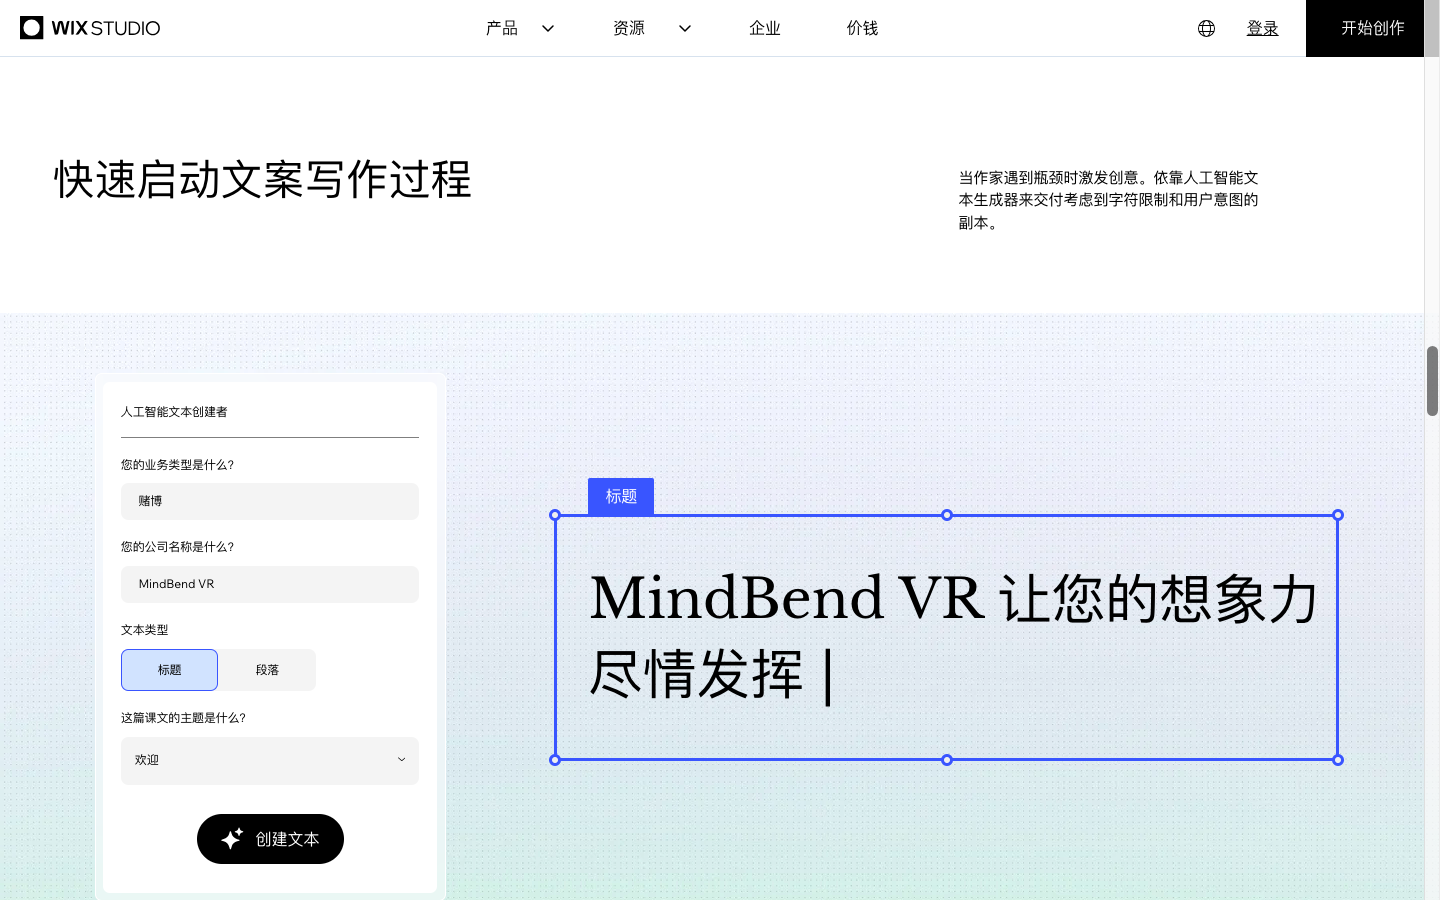
Task: Click the top-left selection handle
Action: 555,515
